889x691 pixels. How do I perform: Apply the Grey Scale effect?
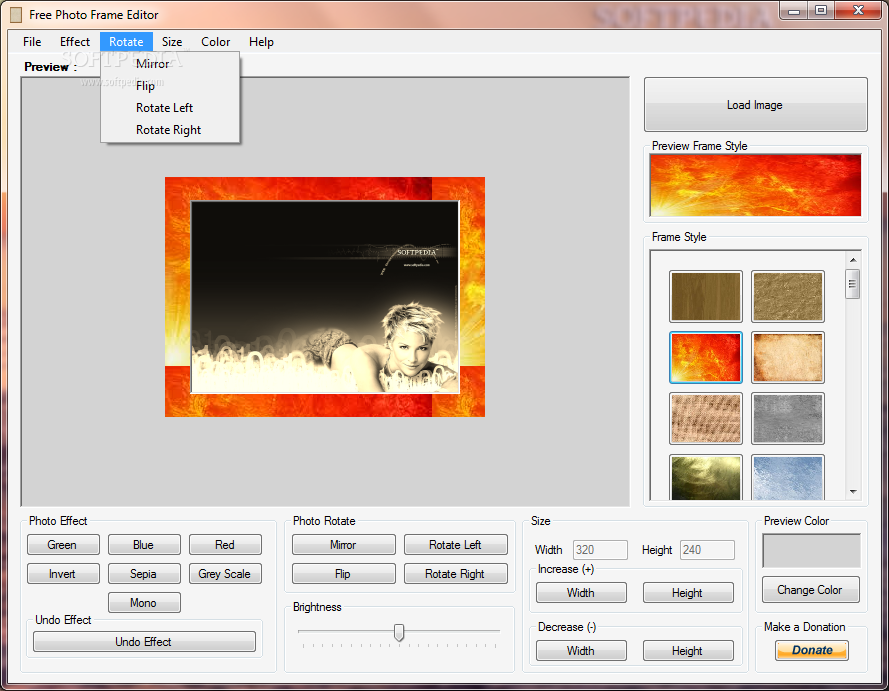pyautogui.click(x=225, y=574)
